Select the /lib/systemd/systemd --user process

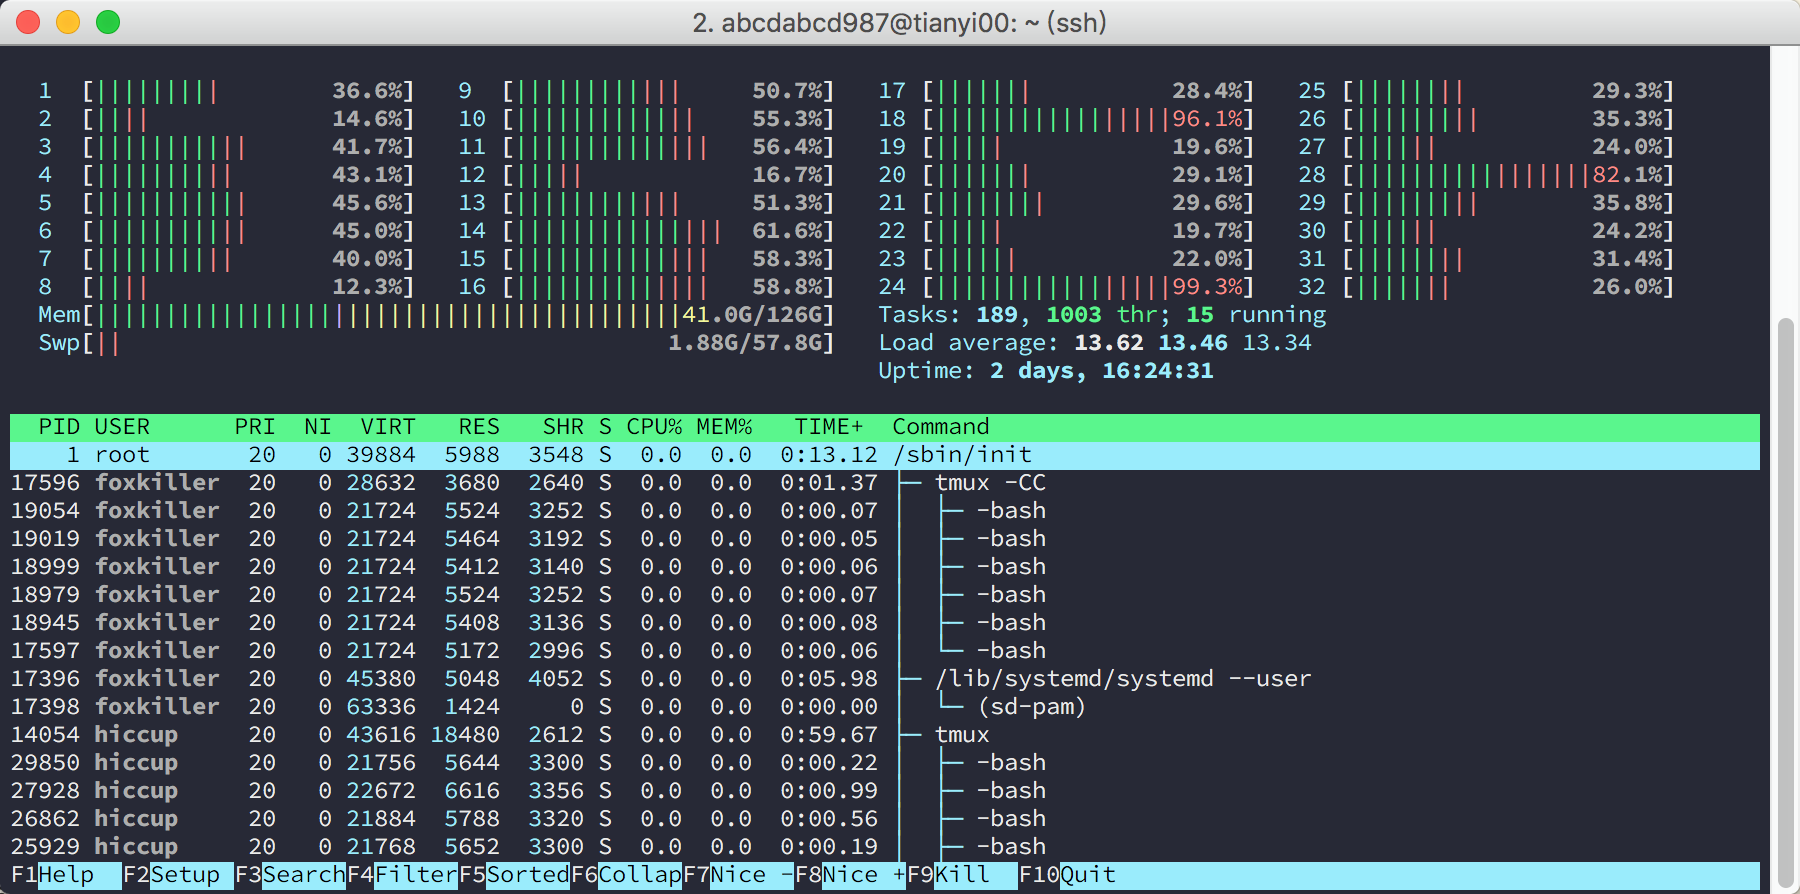point(885,679)
